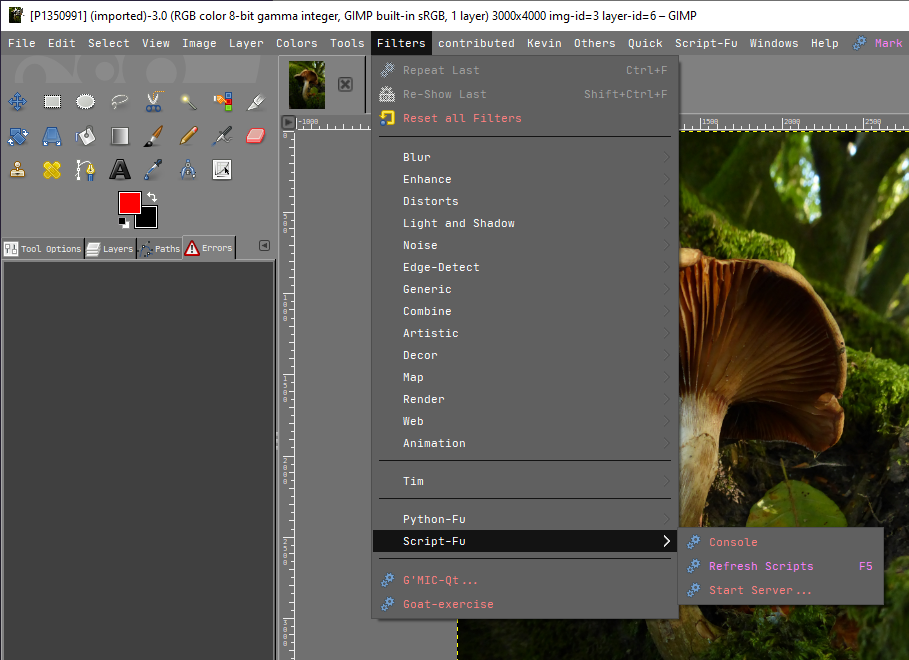Open the dock tab configuration menu
909x660 pixels.
(264, 246)
